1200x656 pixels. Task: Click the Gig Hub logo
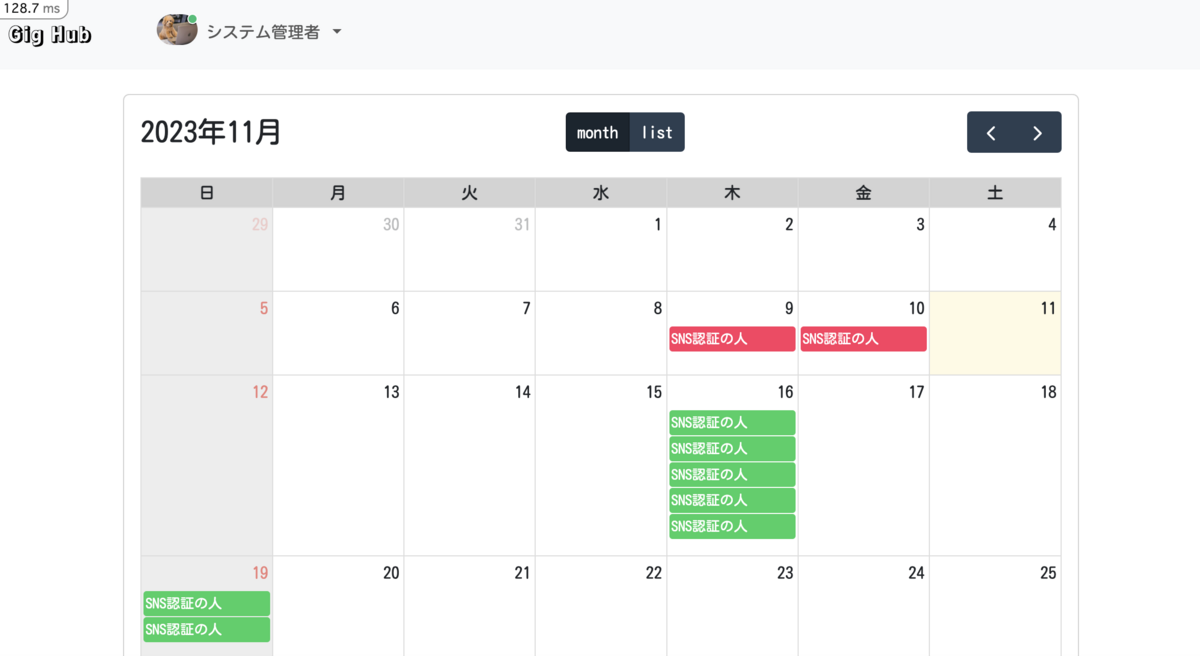click(50, 35)
